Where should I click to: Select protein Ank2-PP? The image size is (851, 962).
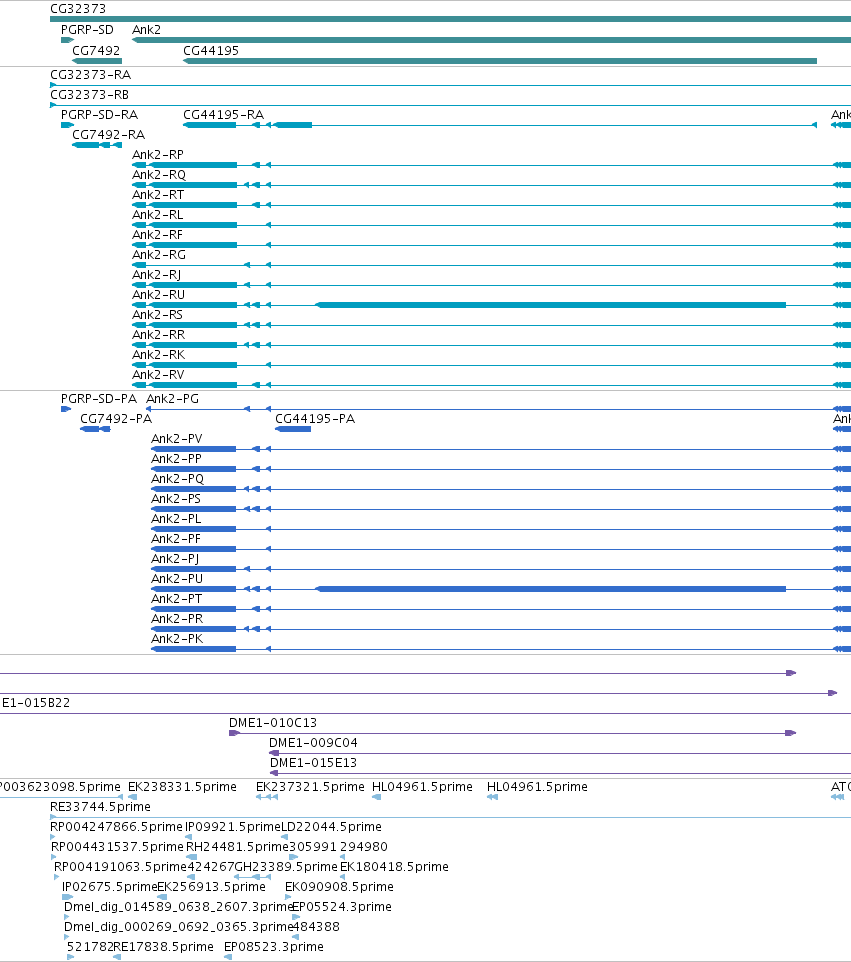[x=176, y=459]
